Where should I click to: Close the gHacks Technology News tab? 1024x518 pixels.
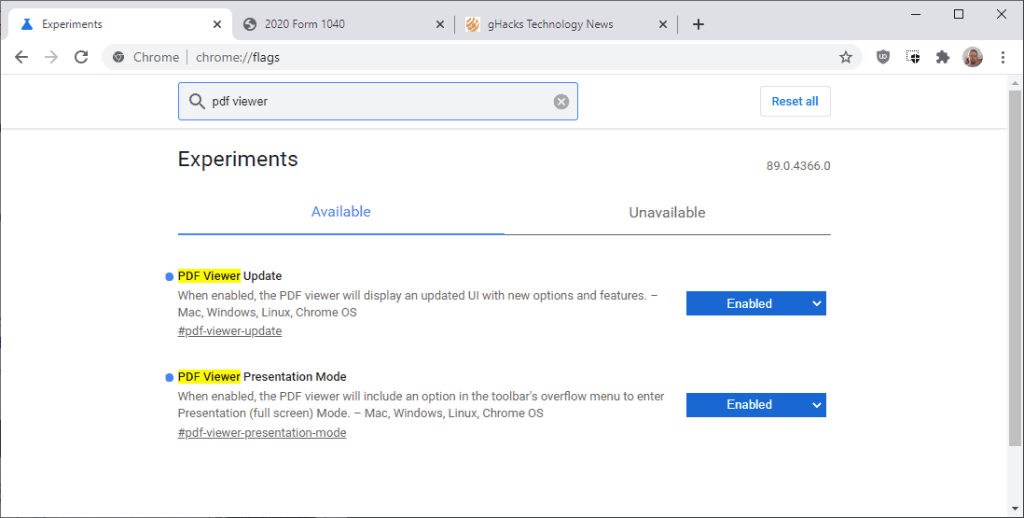tap(663, 24)
